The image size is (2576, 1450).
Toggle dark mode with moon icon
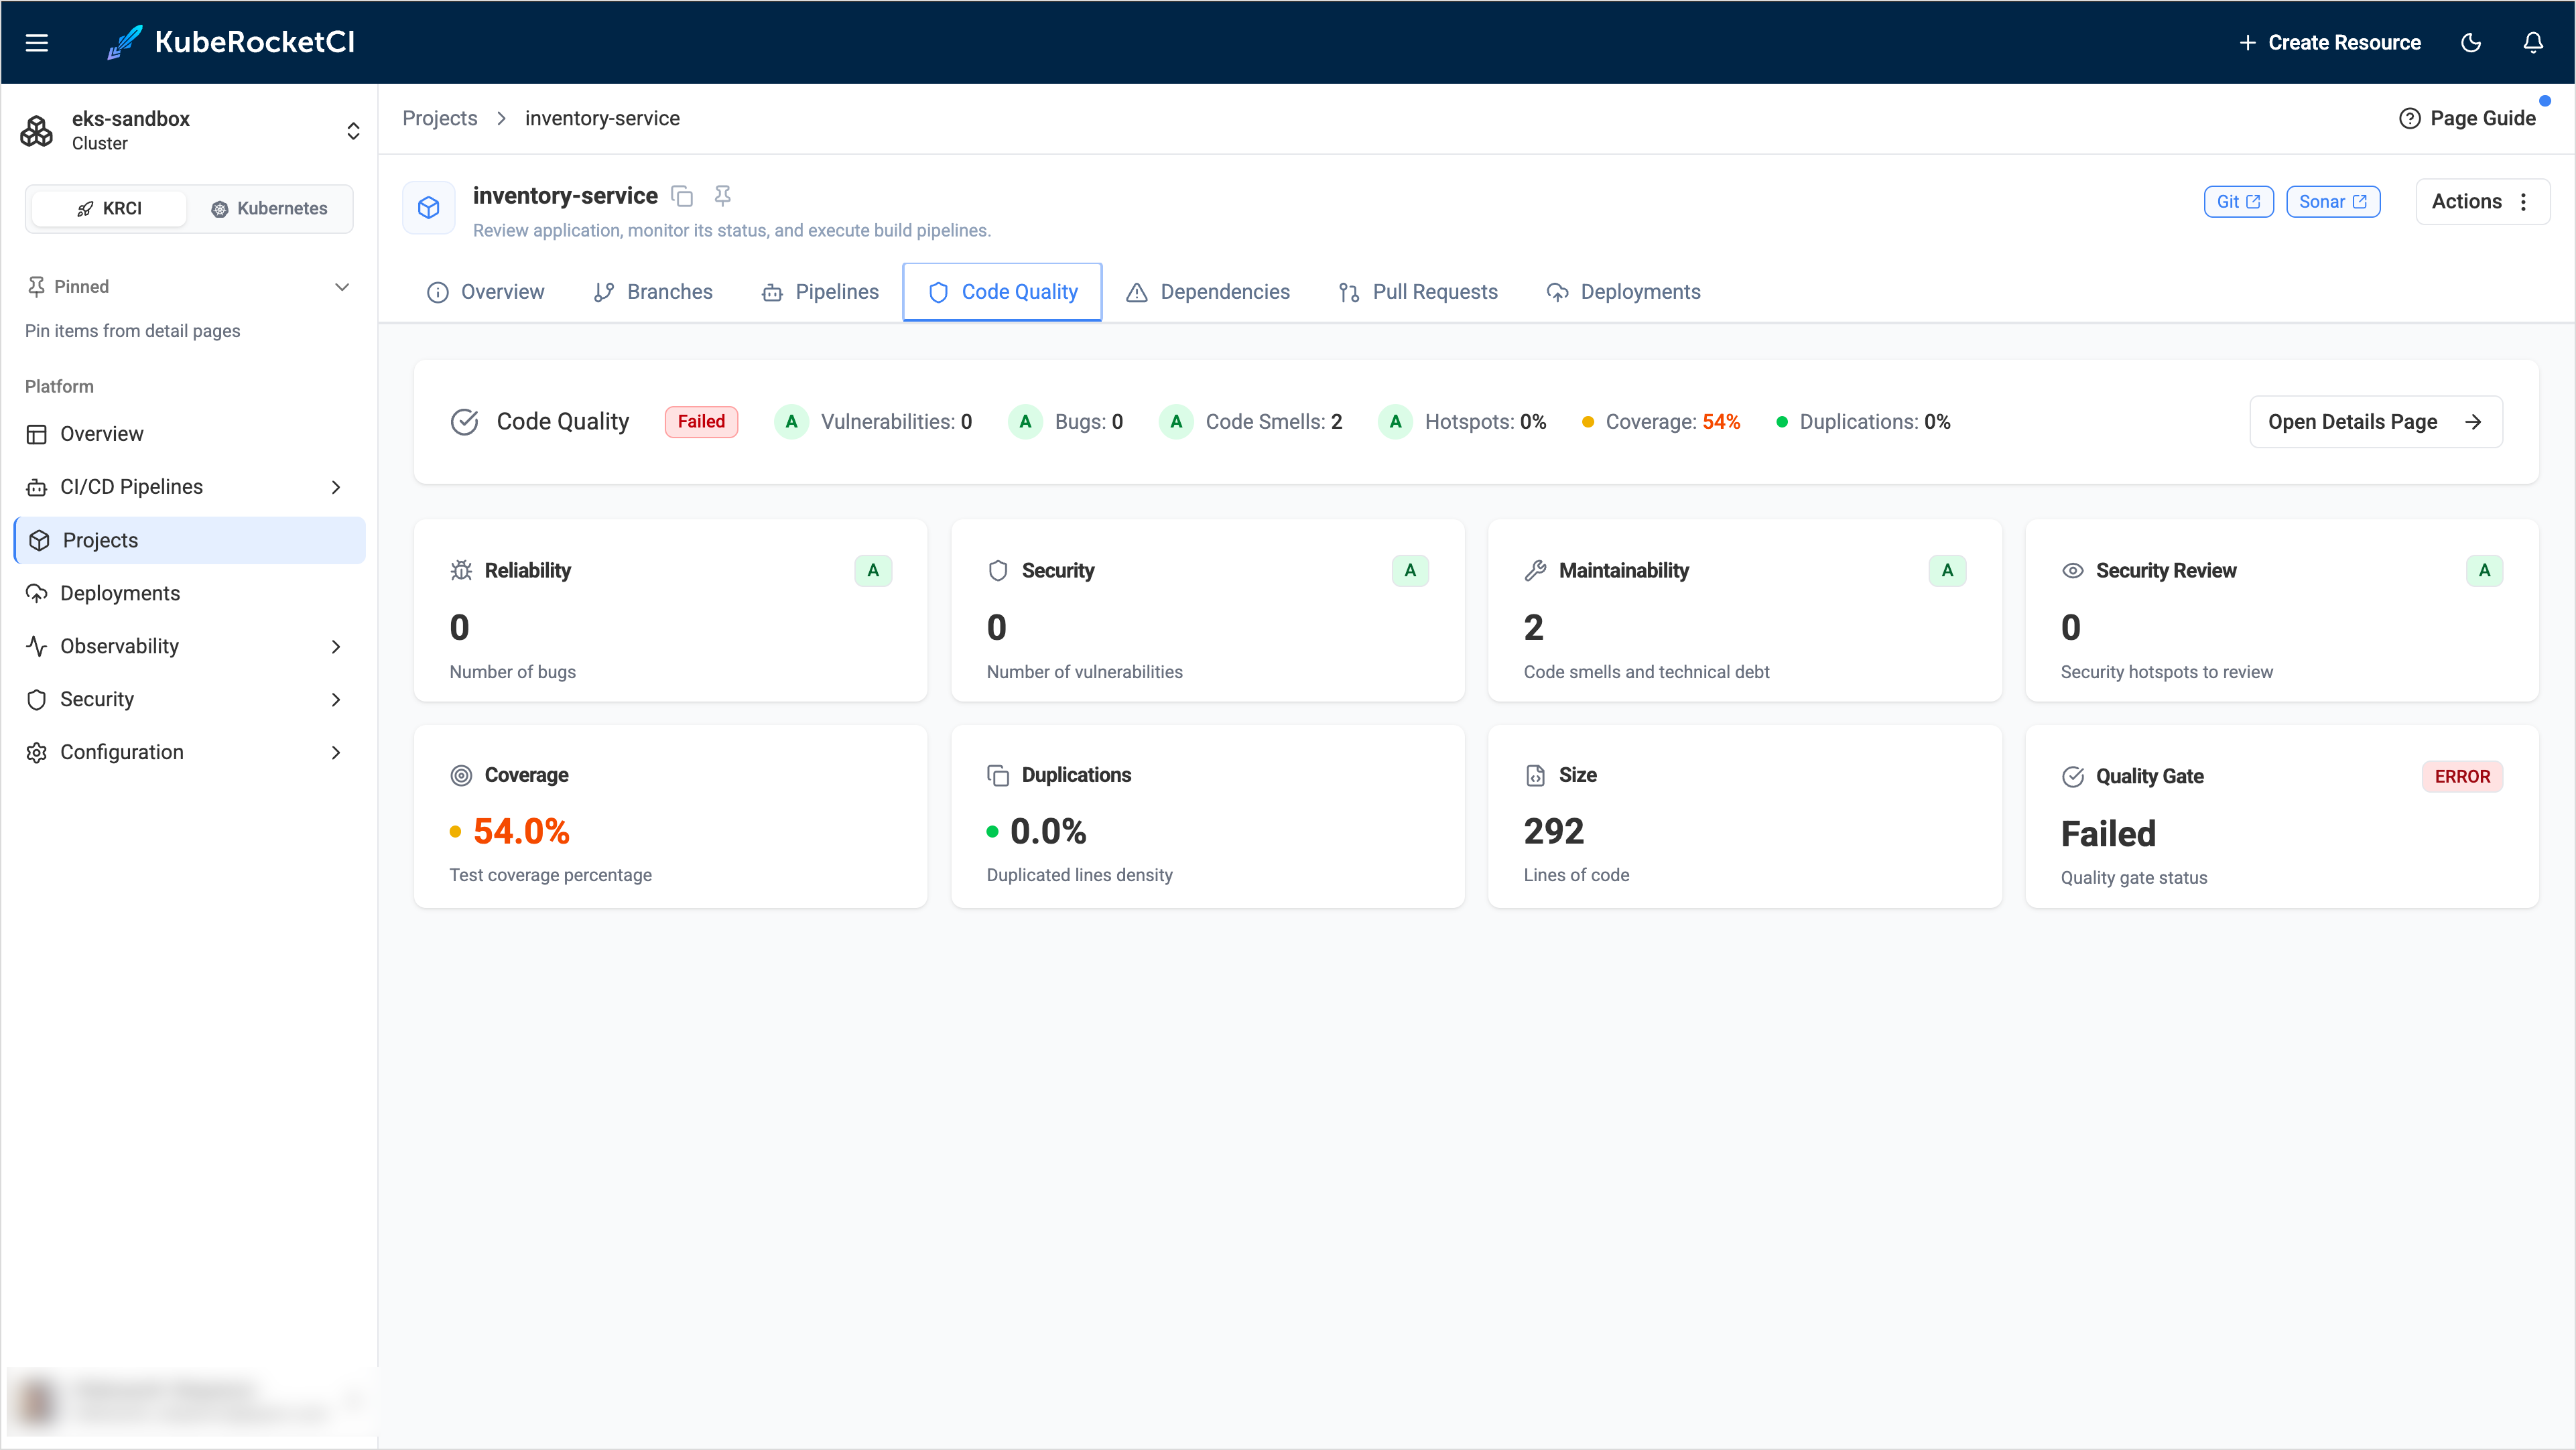tap(2471, 42)
